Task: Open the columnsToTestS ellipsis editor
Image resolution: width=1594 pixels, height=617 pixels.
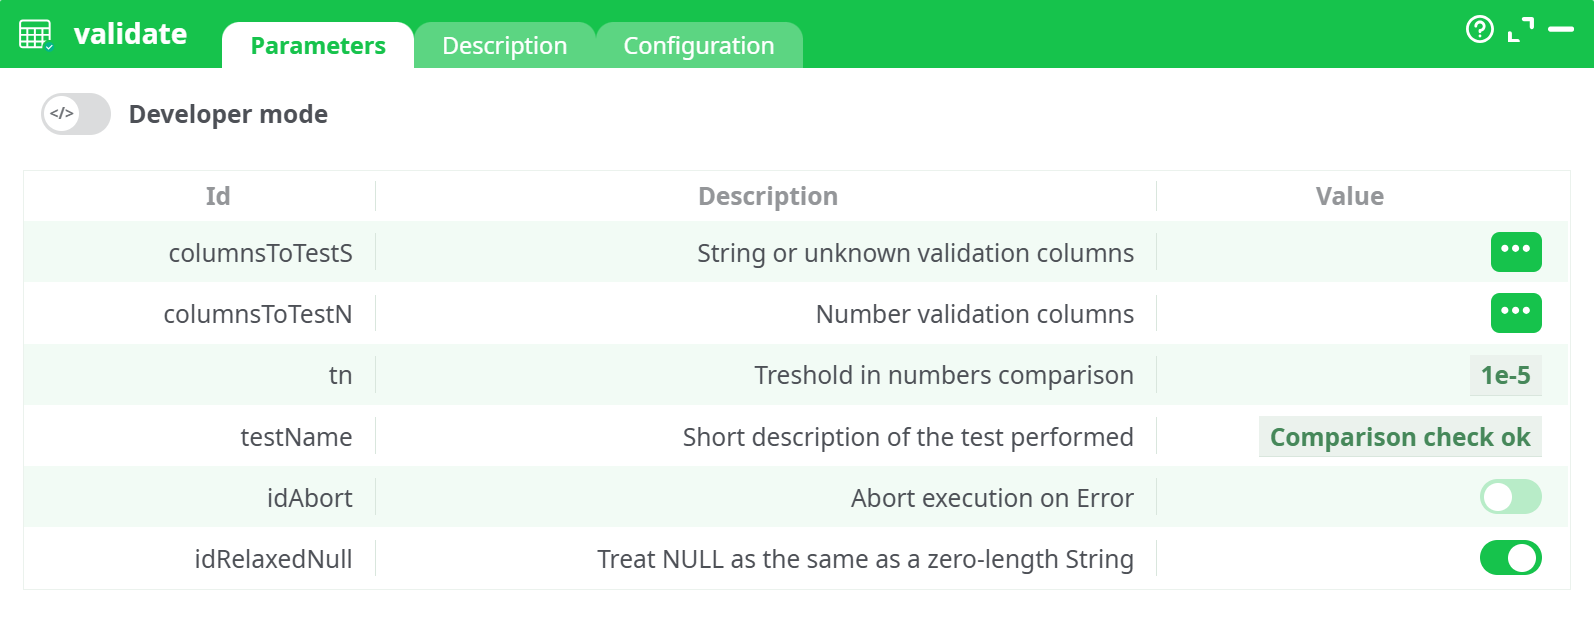Action: pyautogui.click(x=1516, y=252)
